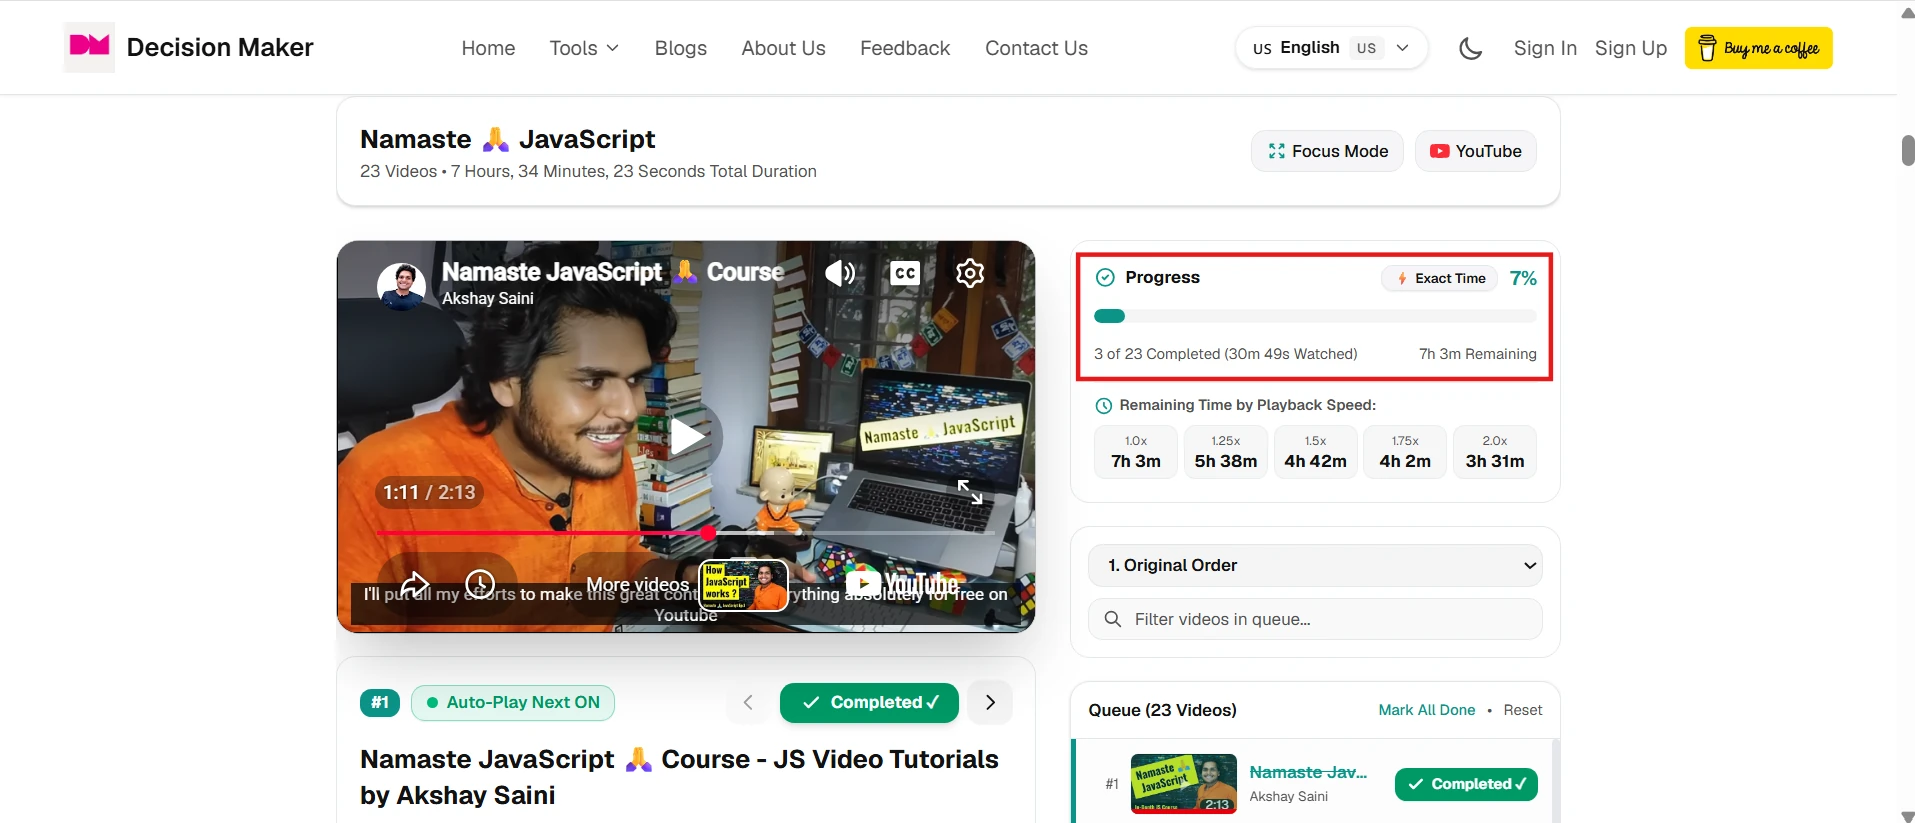Click Sign In

click(x=1545, y=48)
